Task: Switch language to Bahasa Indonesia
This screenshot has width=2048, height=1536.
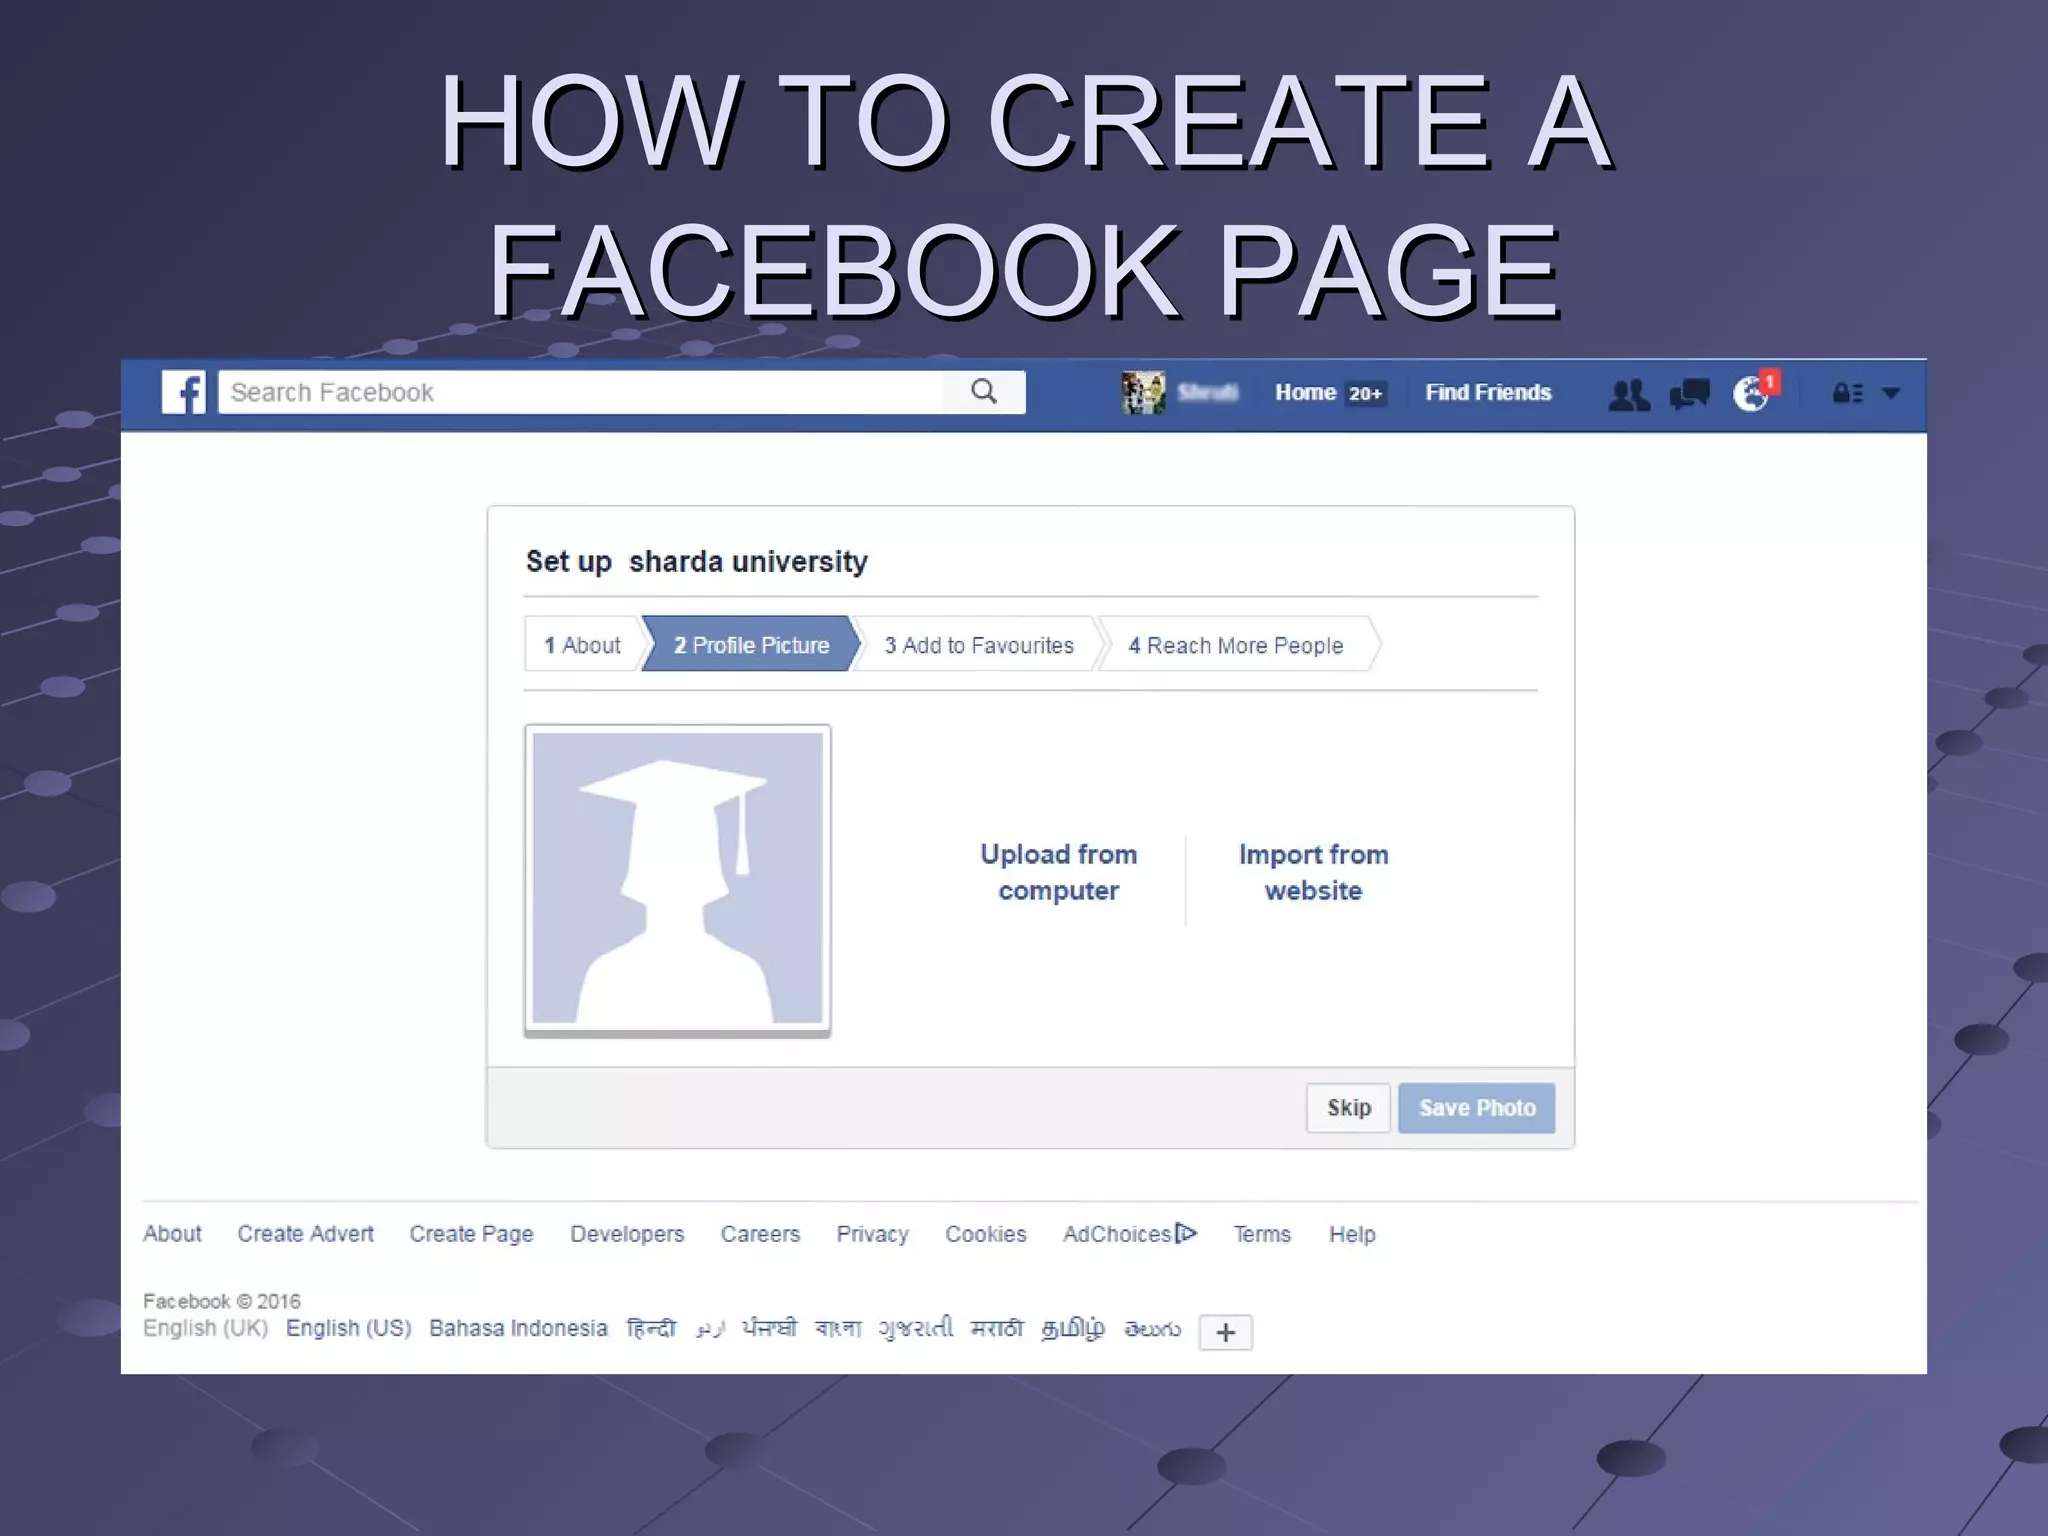Action: click(518, 1328)
